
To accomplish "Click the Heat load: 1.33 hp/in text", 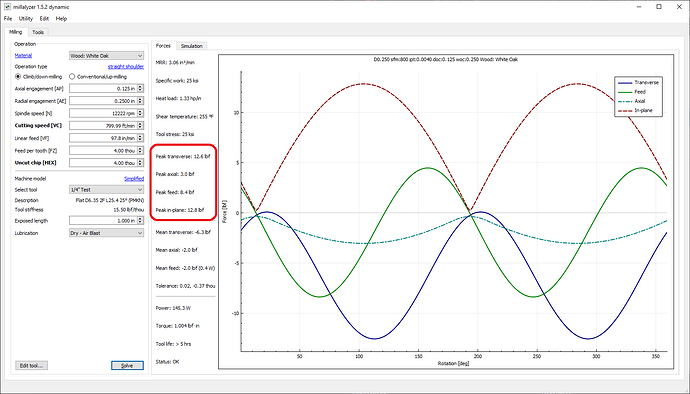I will [x=178, y=98].
